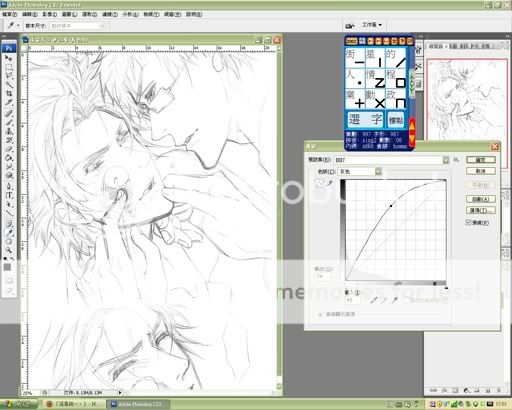
Task: Select the Hand tool
Action: point(9,242)
